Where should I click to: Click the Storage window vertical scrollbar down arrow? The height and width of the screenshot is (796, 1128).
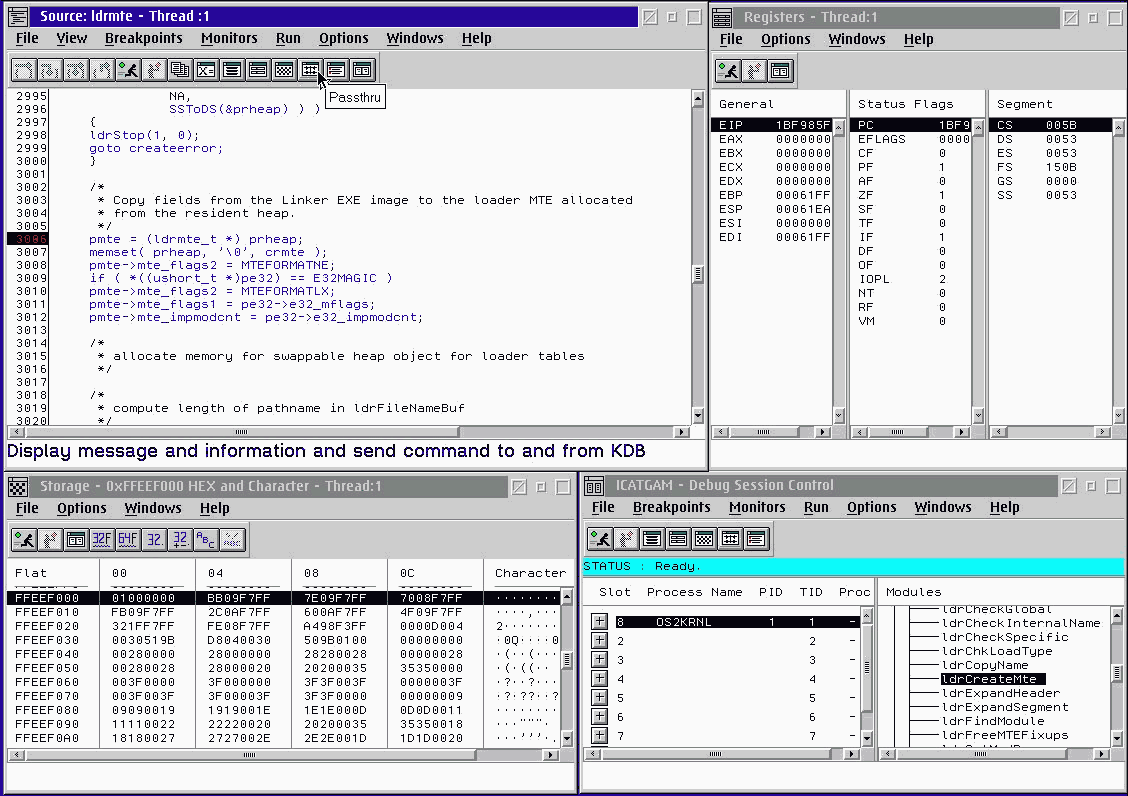pyautogui.click(x=566, y=738)
